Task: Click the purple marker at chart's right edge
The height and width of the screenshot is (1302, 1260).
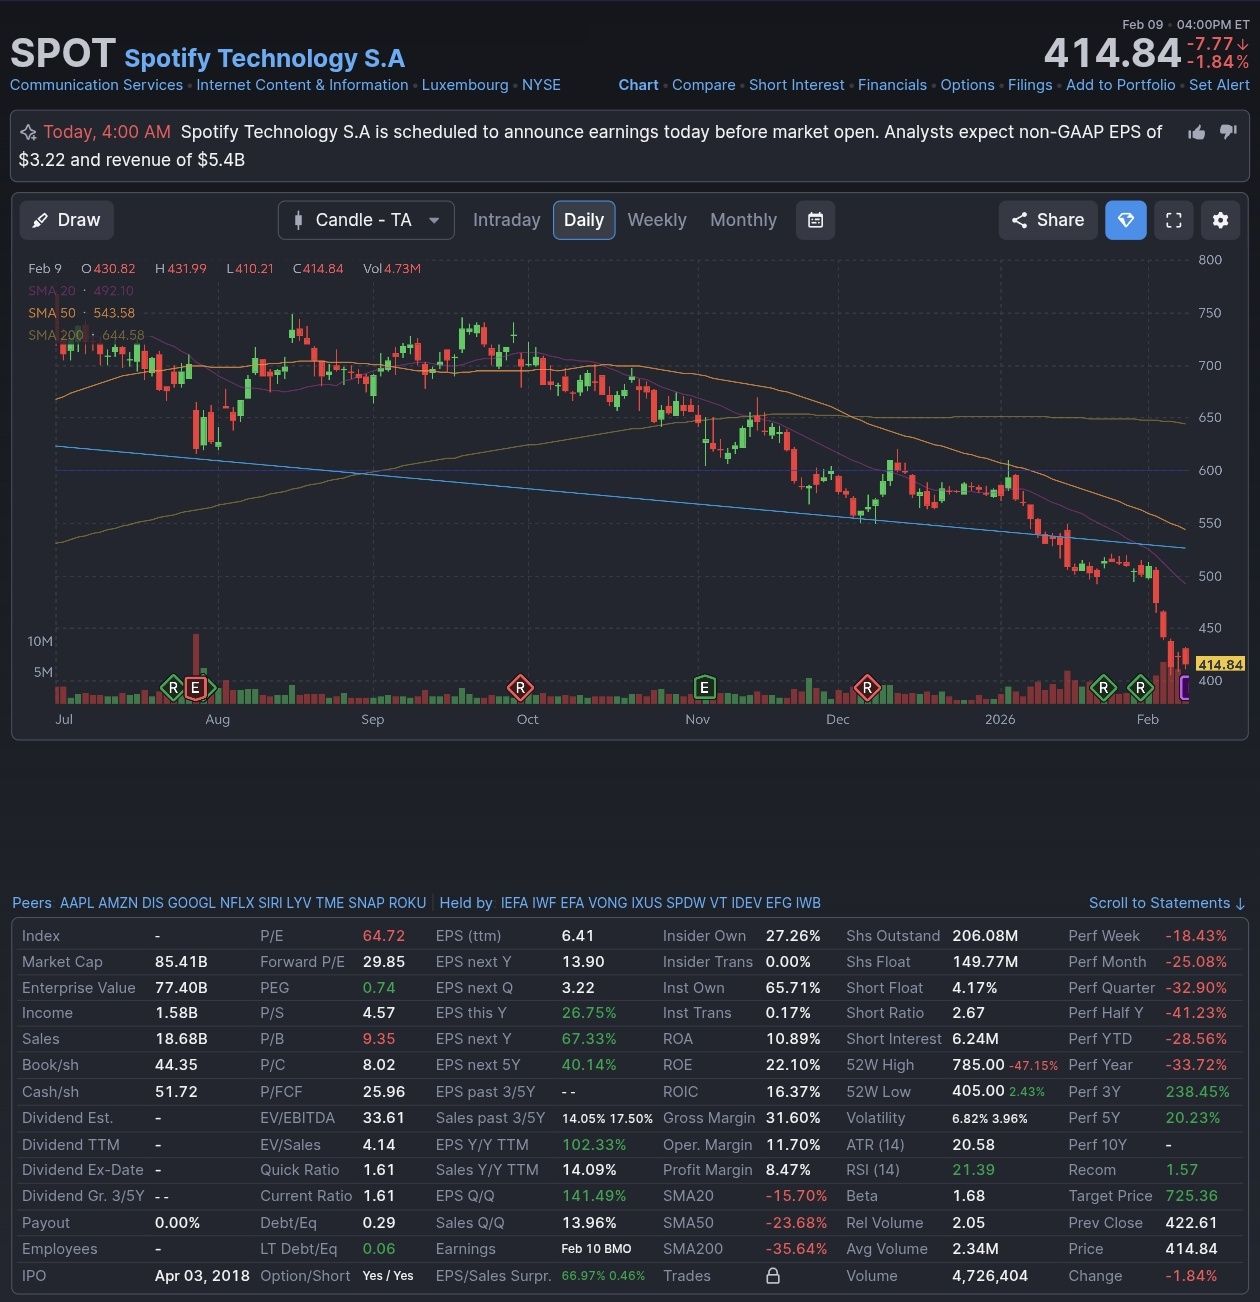Action: [x=1185, y=687]
